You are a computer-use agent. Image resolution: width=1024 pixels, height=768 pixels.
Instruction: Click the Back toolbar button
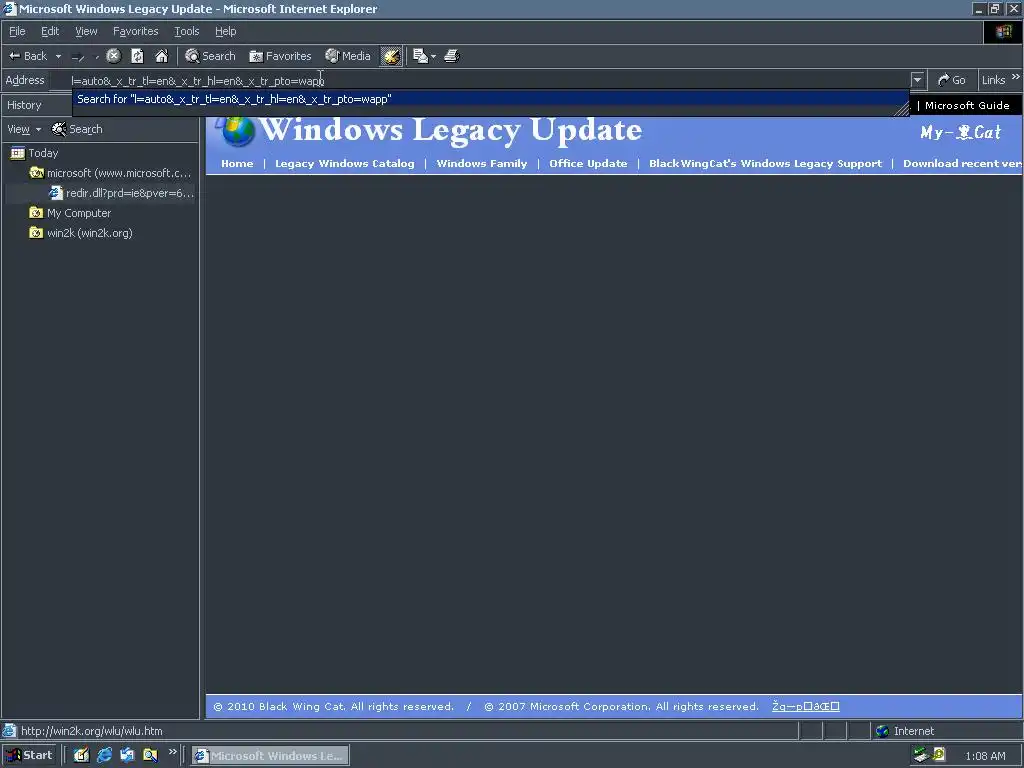click(27, 56)
